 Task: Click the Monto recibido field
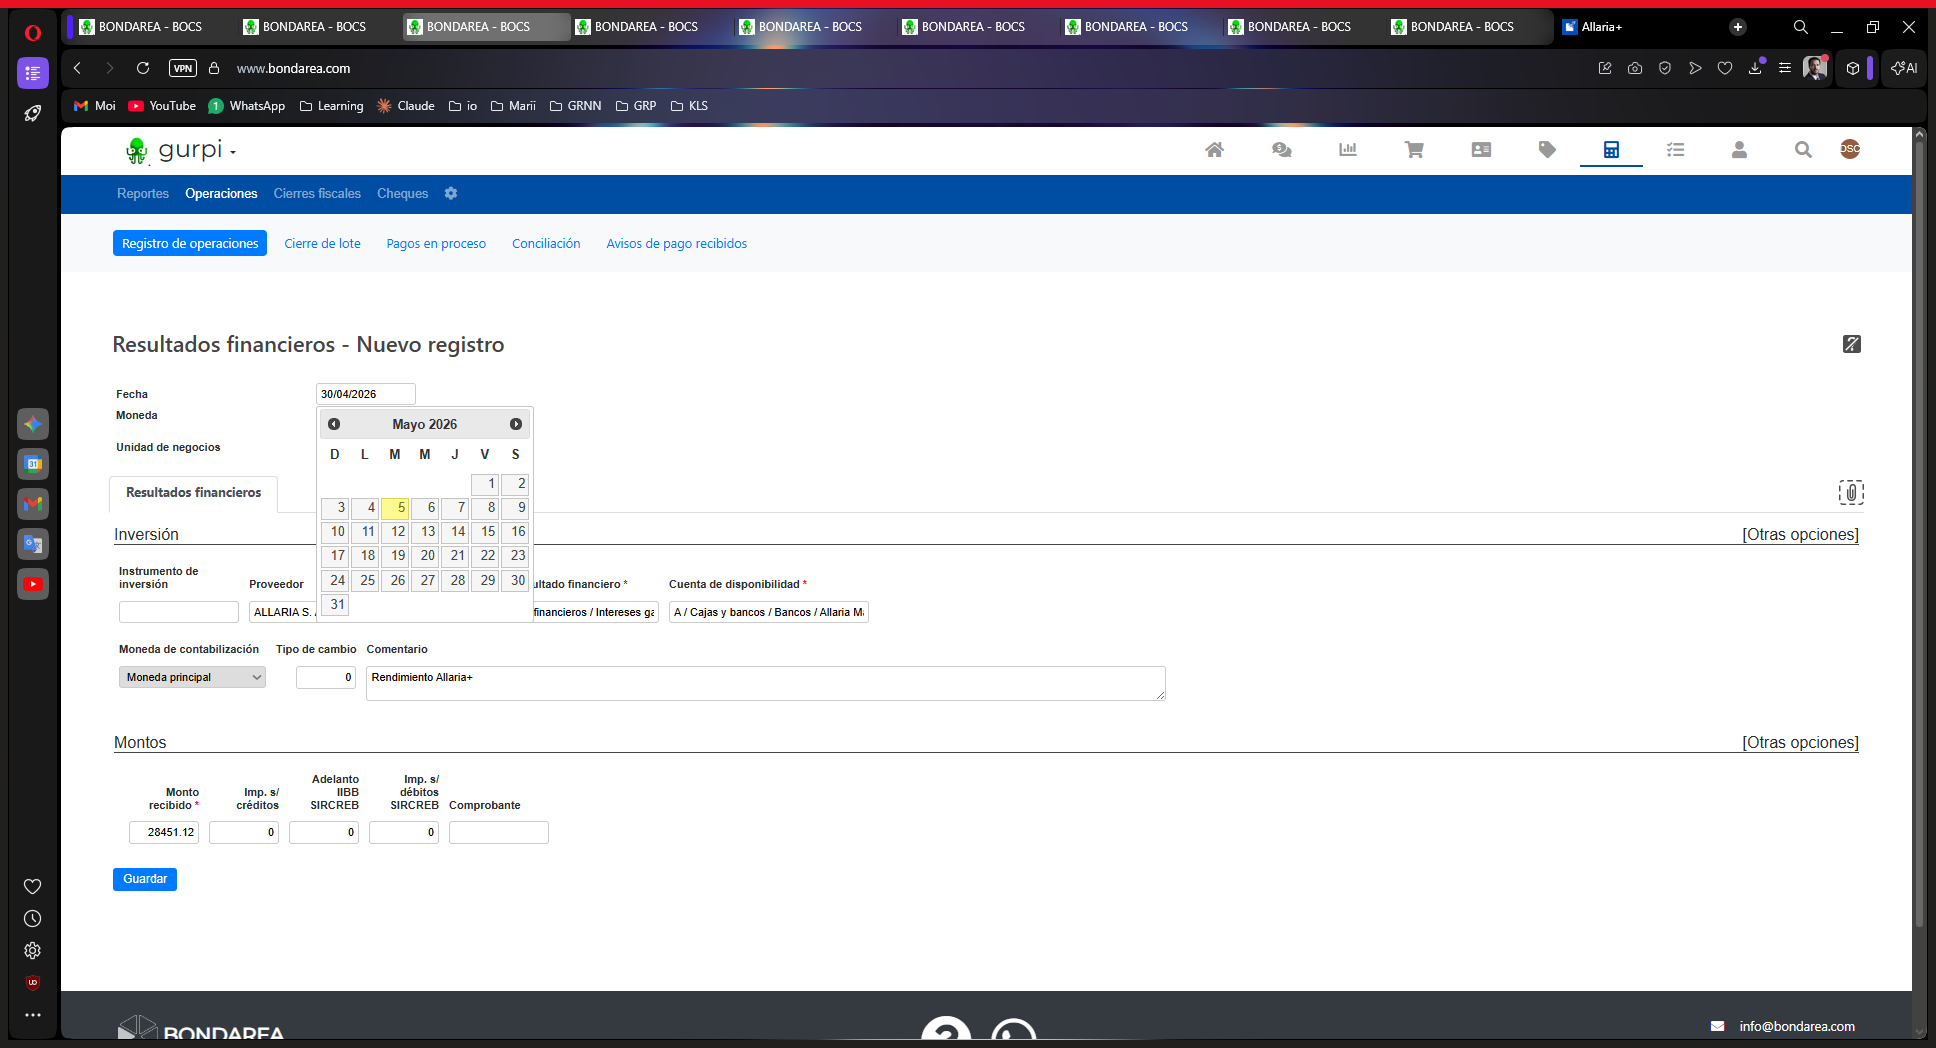[x=164, y=832]
